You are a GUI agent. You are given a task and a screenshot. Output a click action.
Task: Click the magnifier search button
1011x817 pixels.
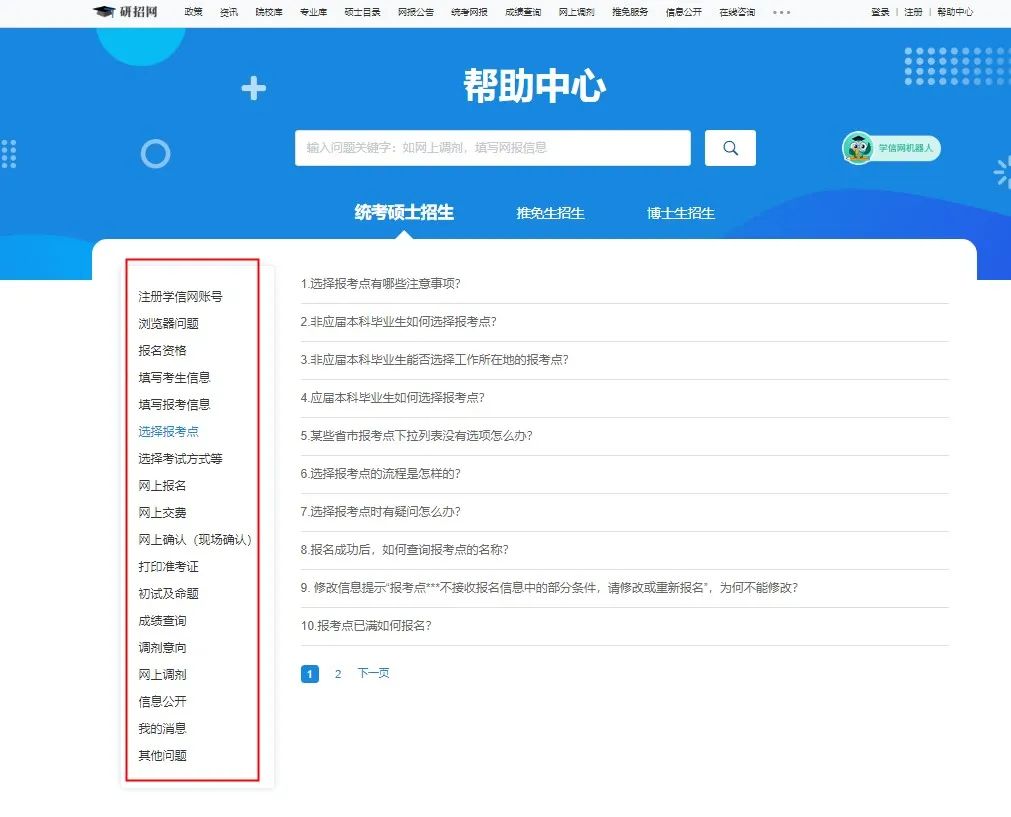pos(730,148)
